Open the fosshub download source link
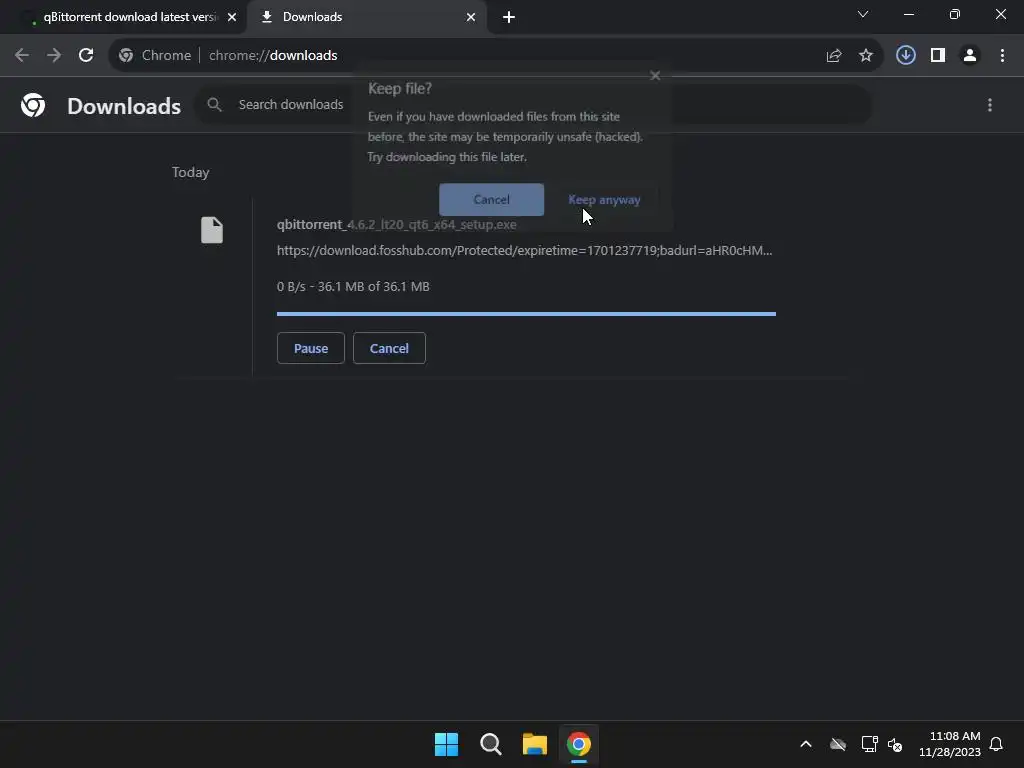This screenshot has width=1024, height=768. 524,251
